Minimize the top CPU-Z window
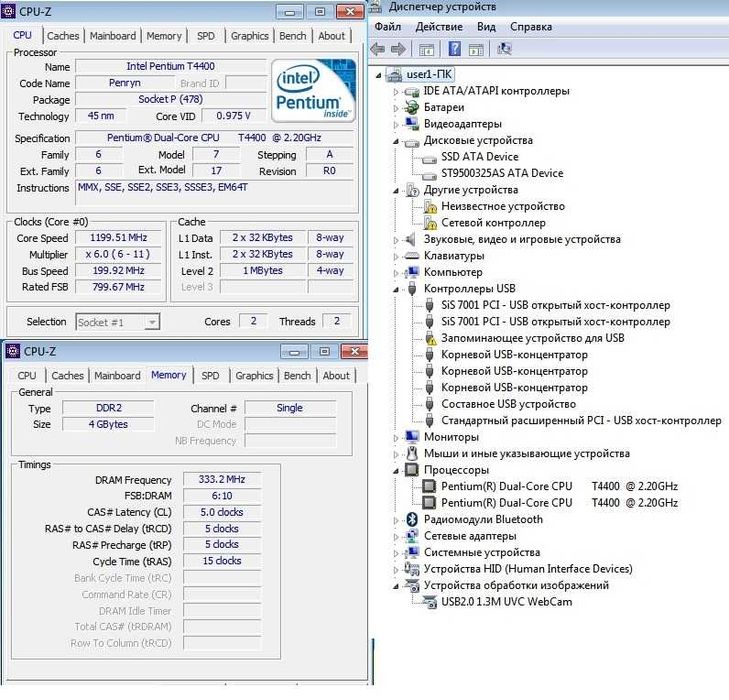Viewport: 729px width, 700px height. click(290, 12)
